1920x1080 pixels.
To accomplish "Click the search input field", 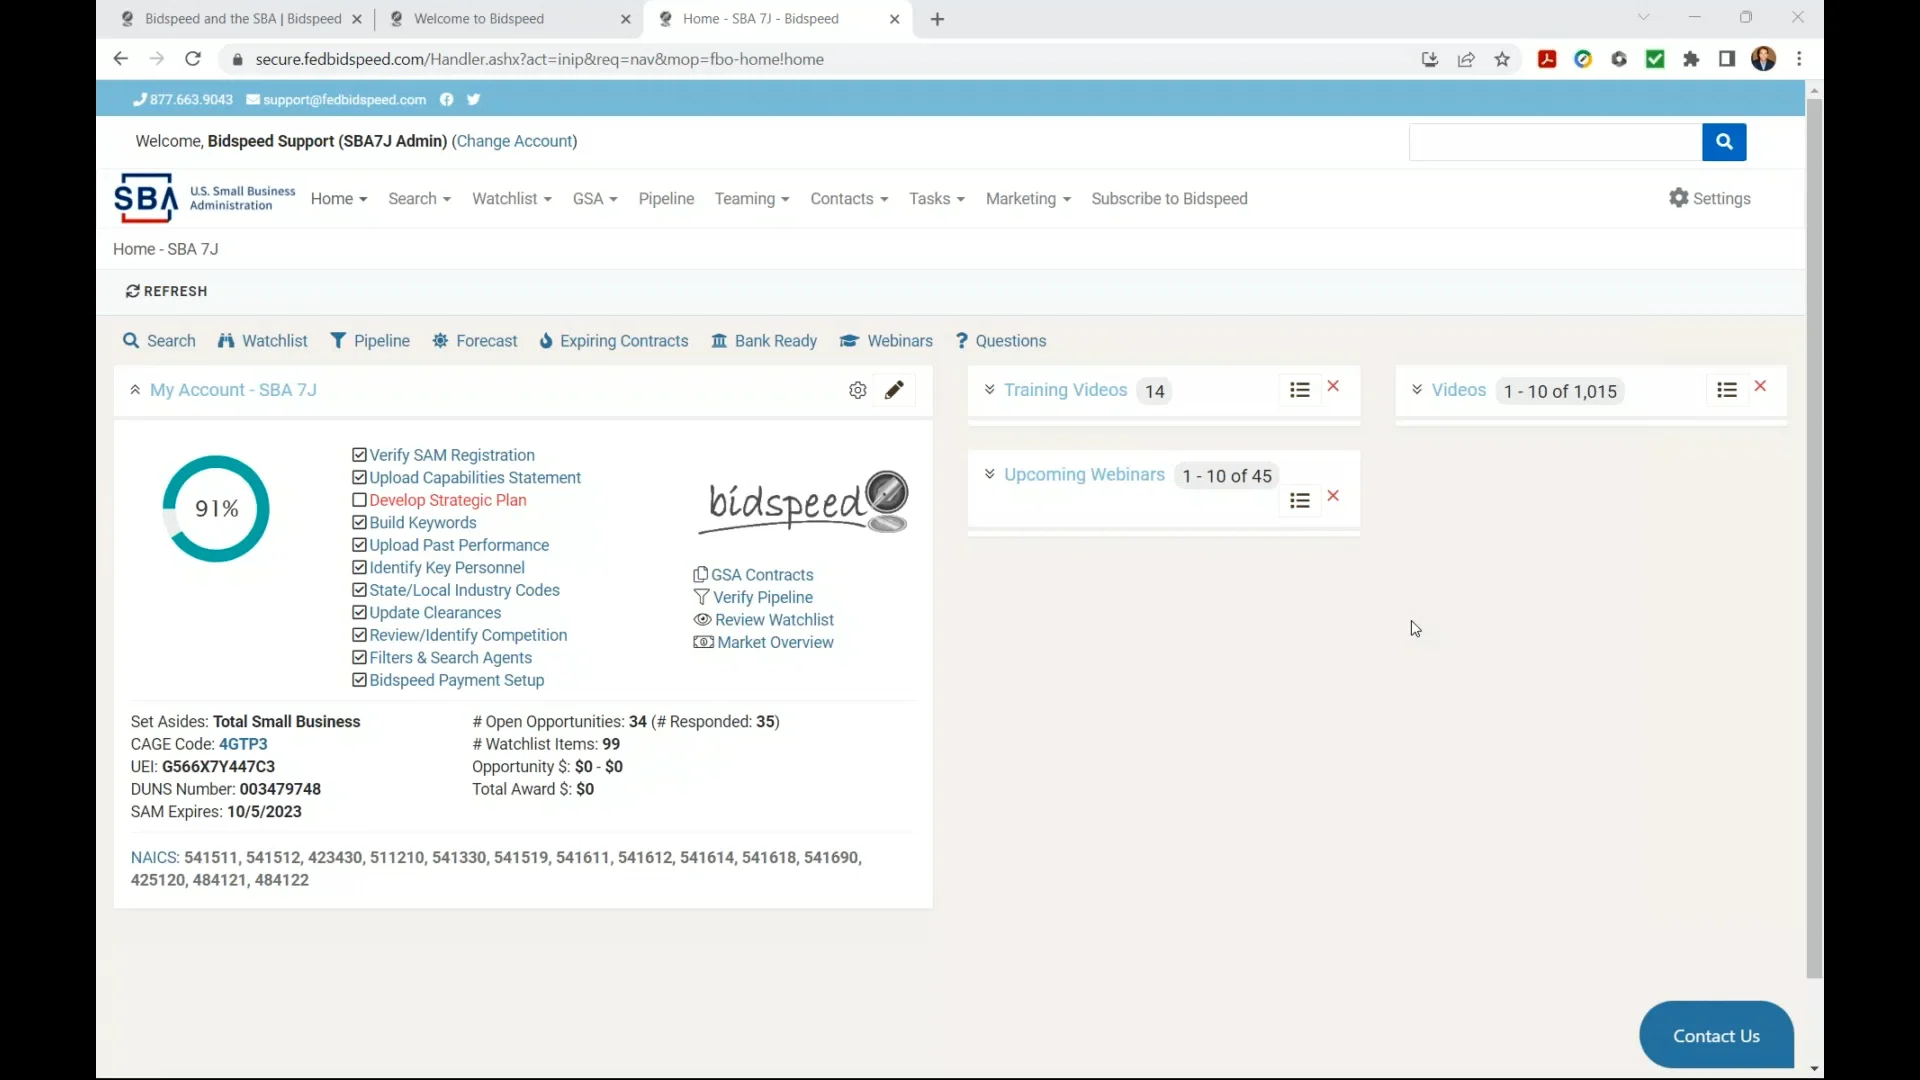I will [1550, 142].
